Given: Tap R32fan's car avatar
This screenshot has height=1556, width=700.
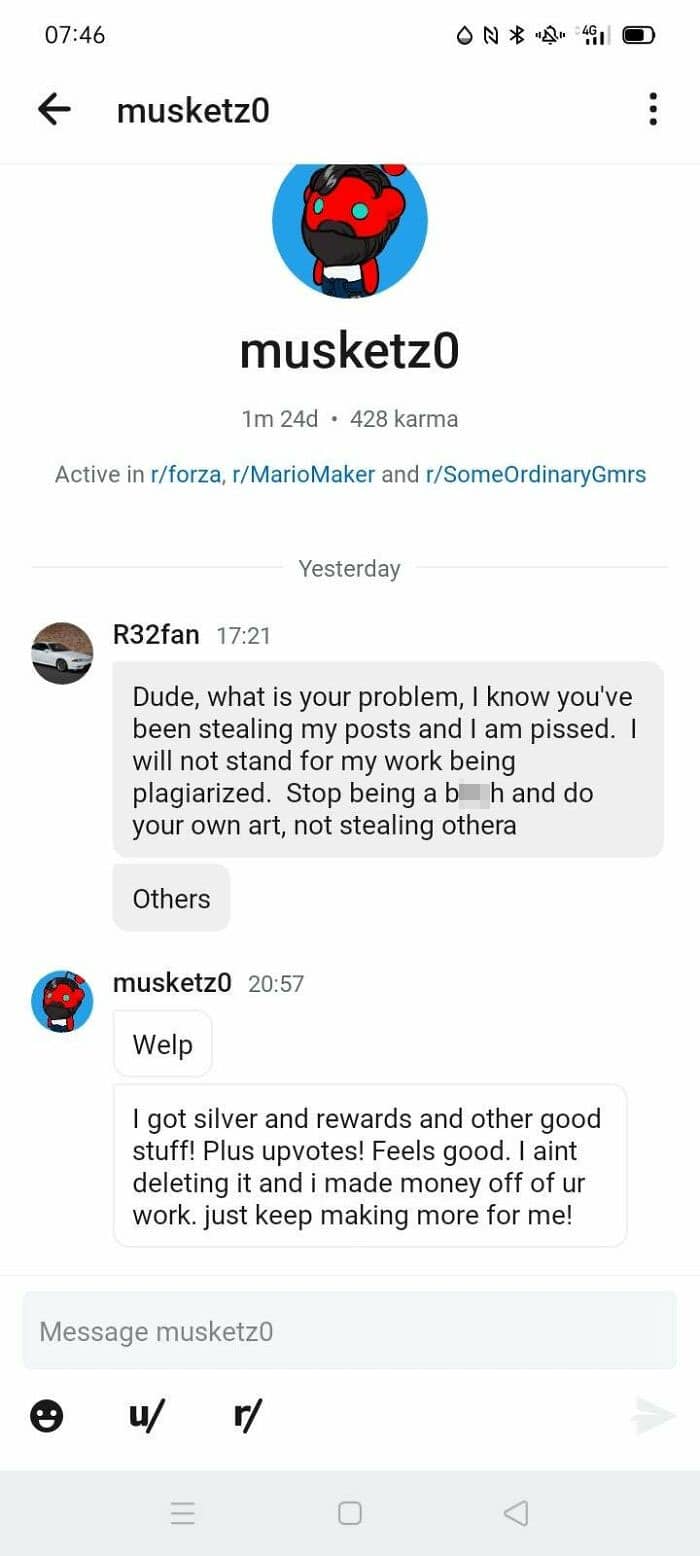Looking at the screenshot, I should (x=62, y=653).
